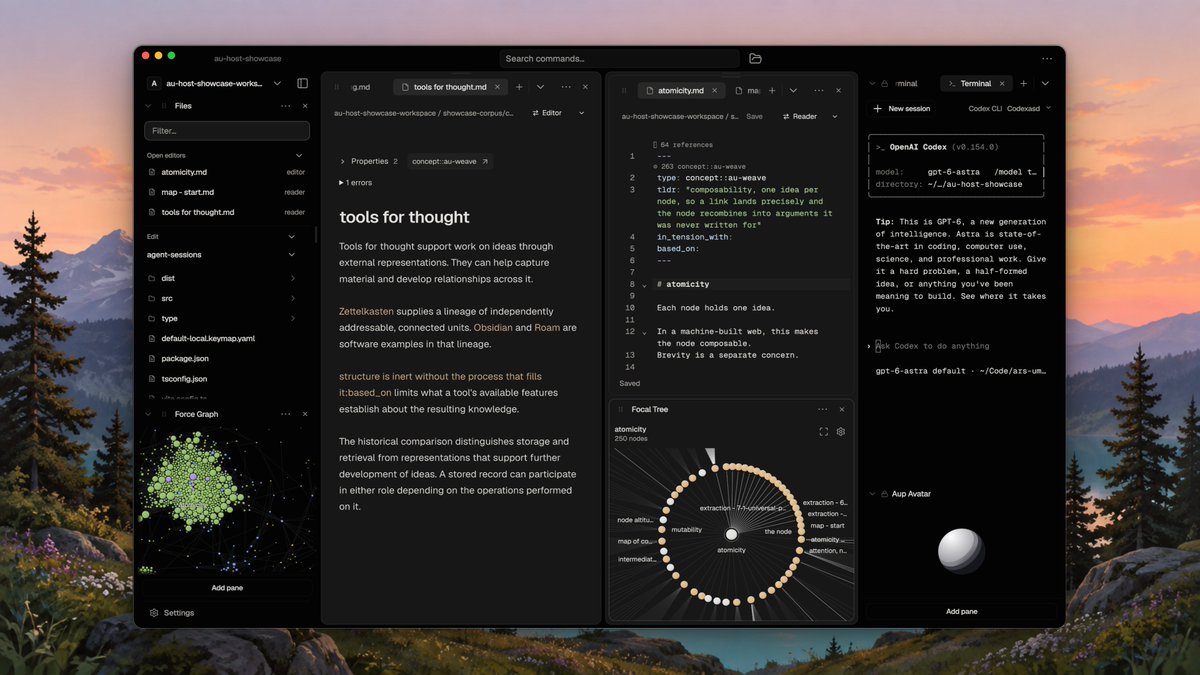Open the window's top-right more options menu

(x=1047, y=58)
